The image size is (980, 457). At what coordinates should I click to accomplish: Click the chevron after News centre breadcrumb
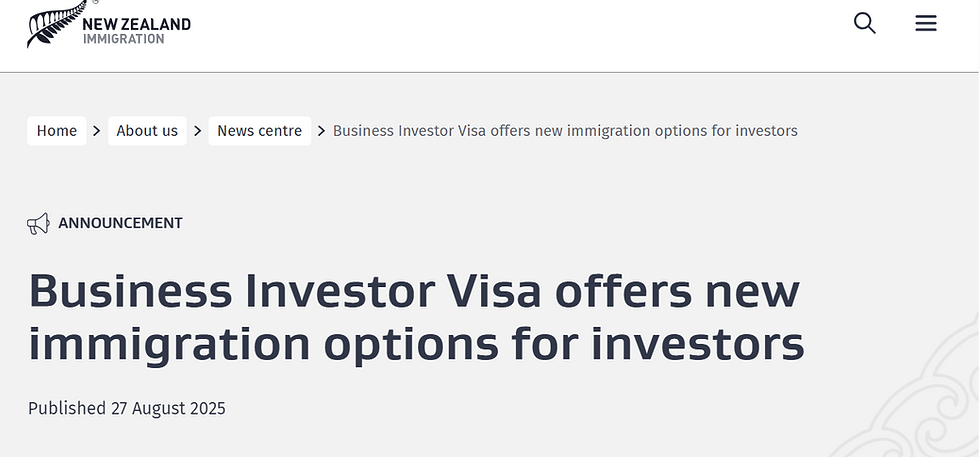click(322, 131)
